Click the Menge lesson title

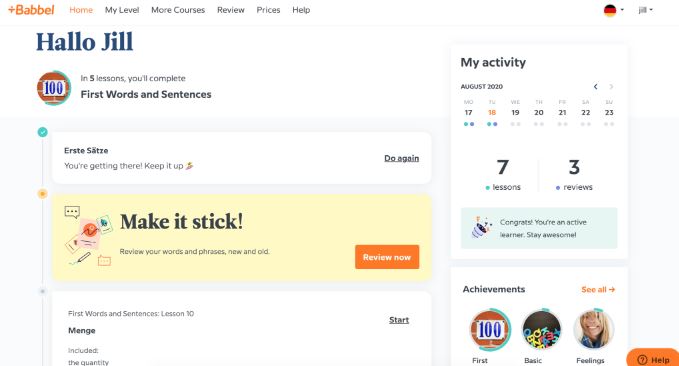tap(82, 330)
